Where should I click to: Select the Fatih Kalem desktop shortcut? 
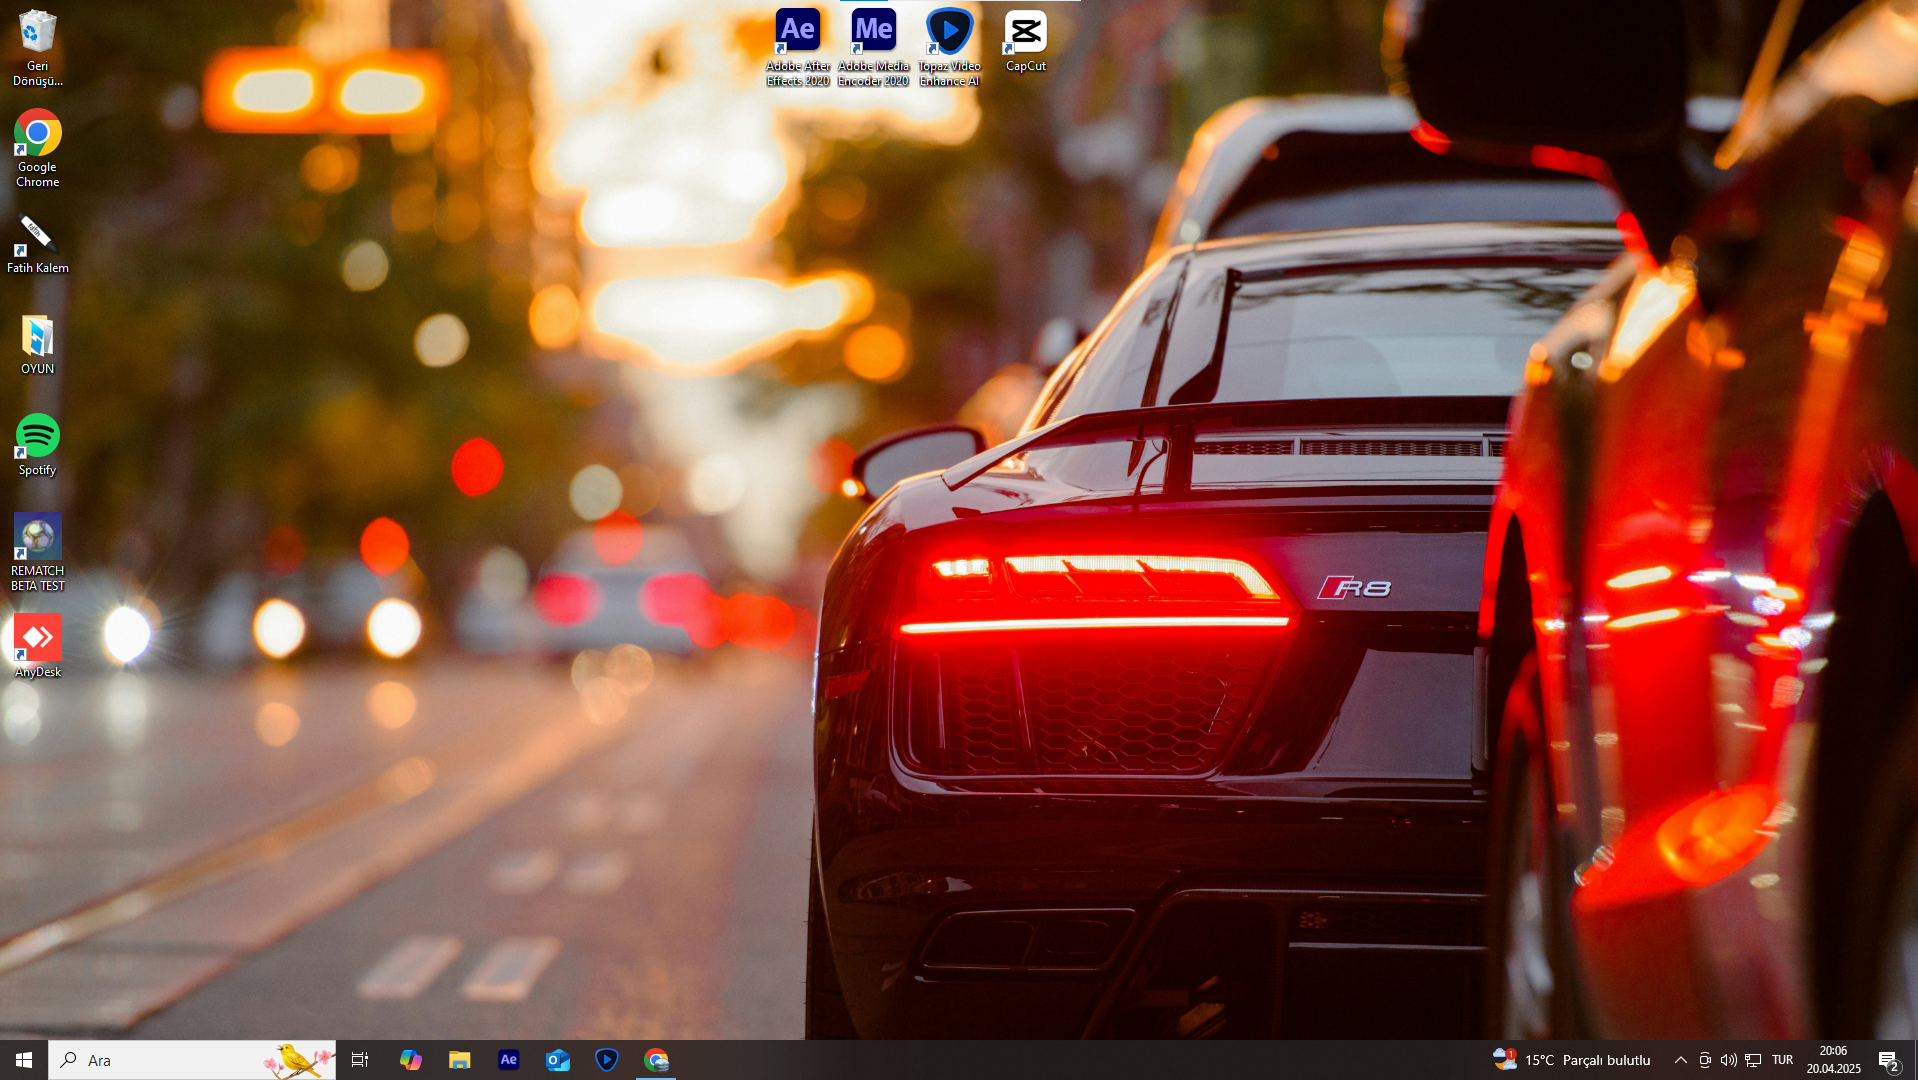tap(37, 245)
